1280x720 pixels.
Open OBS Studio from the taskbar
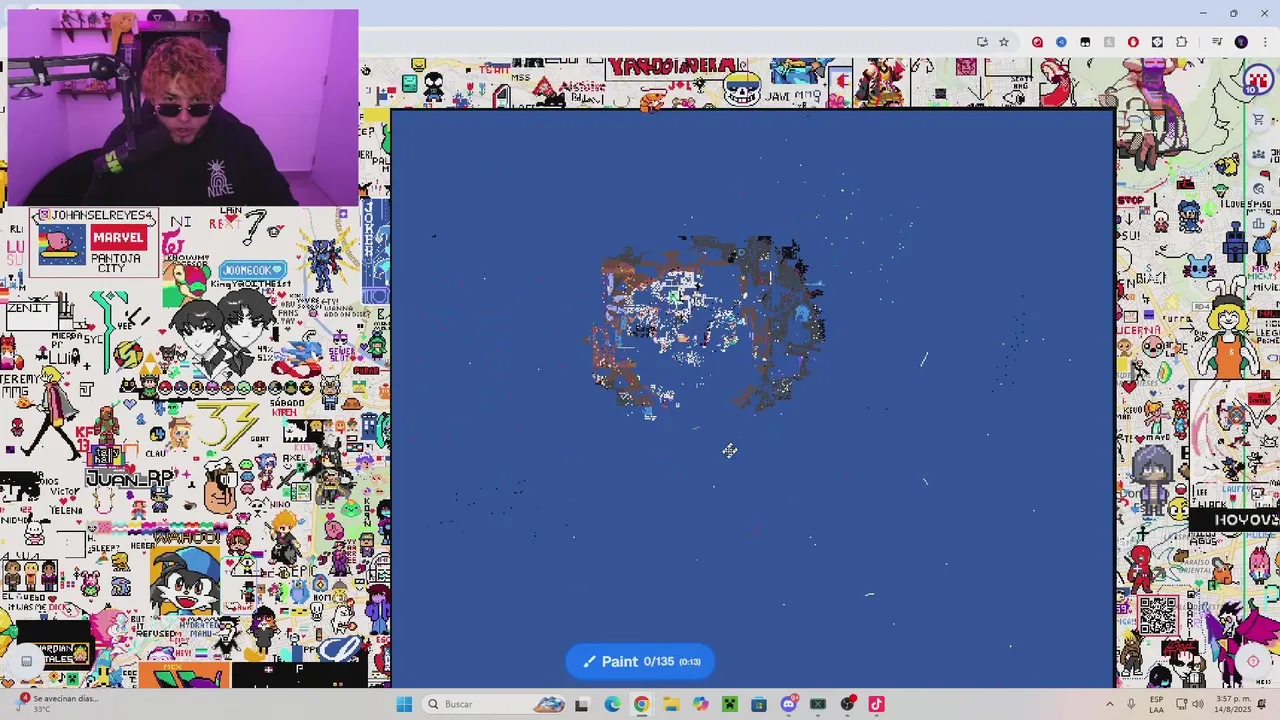point(847,704)
